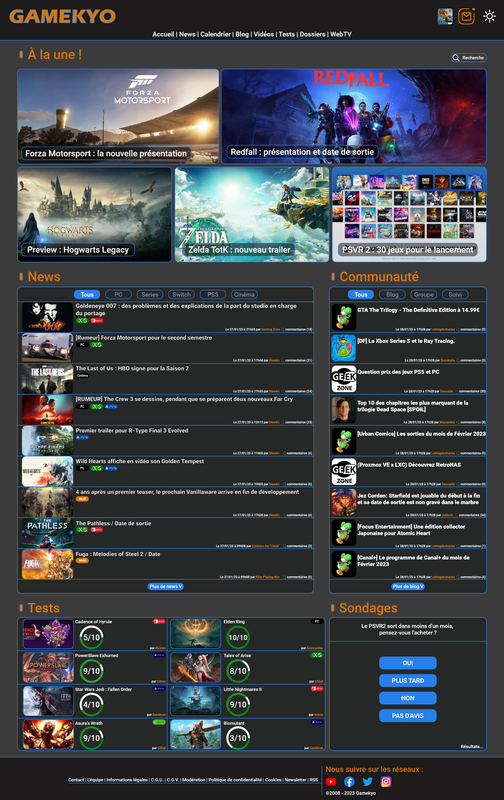This screenshot has width=504, height=800.
Task: Open the mail messages icon
Action: point(466,16)
